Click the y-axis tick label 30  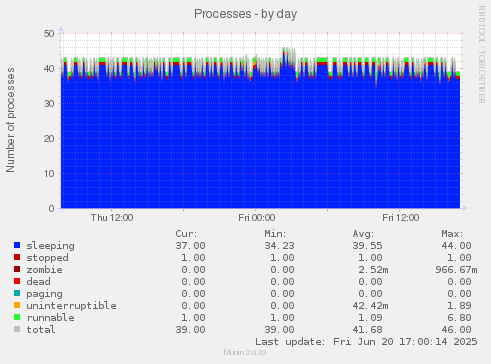click(49, 103)
